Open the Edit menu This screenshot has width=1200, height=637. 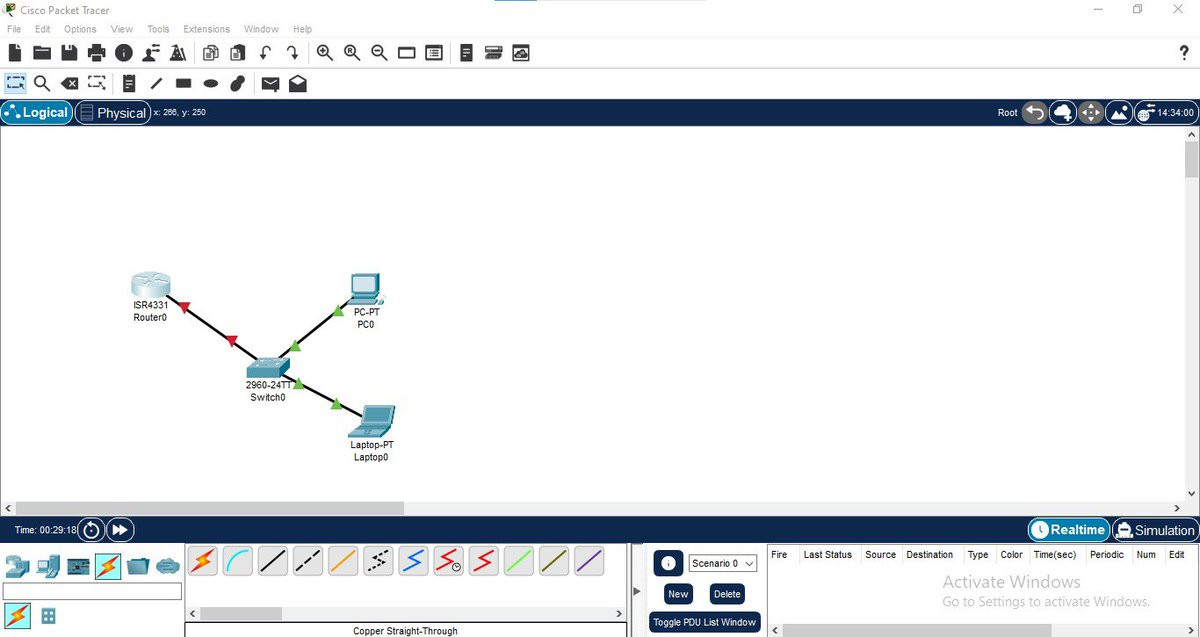coord(42,29)
